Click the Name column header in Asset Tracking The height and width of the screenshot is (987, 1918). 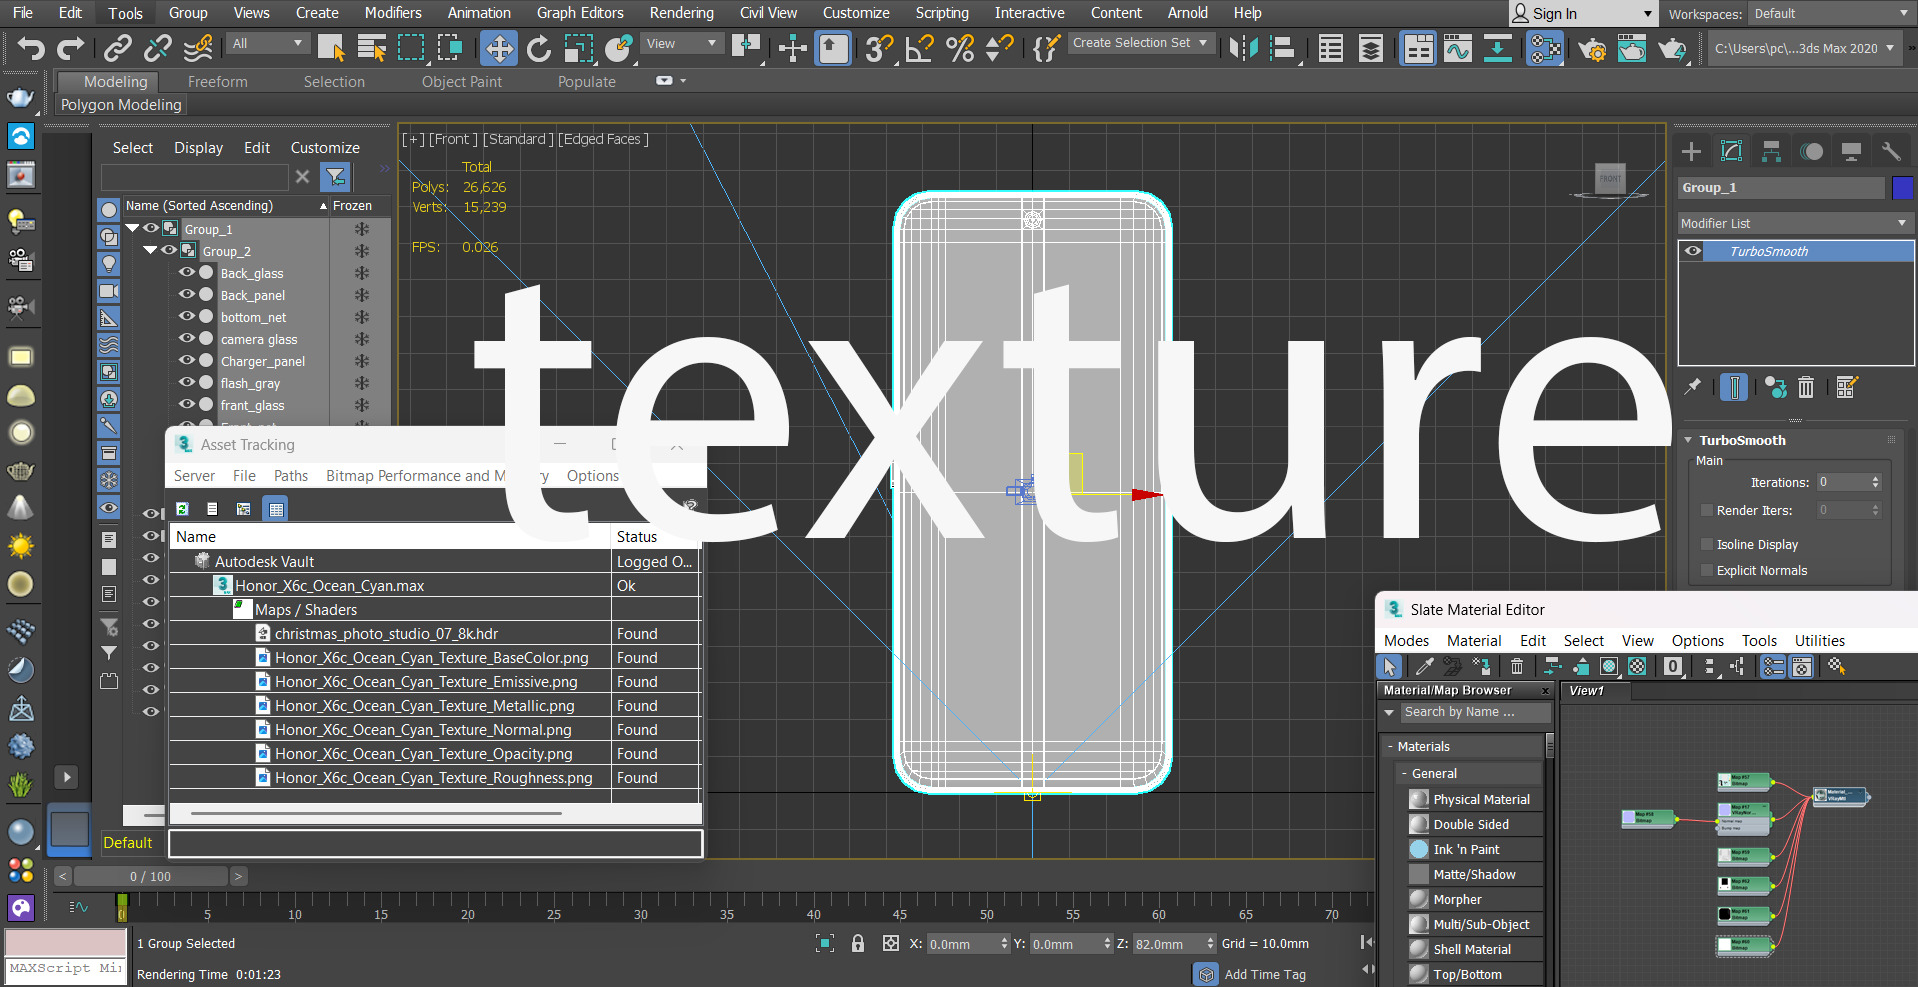point(390,537)
